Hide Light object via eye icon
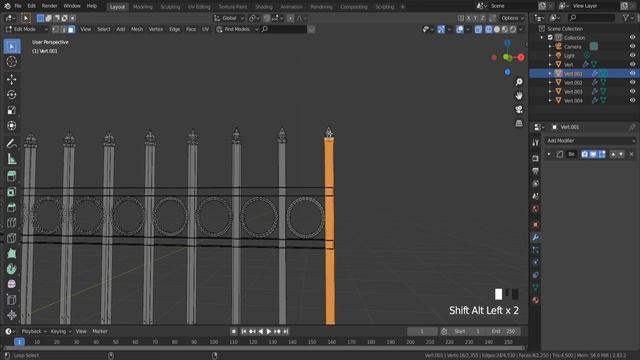 pyautogui.click(x=632, y=56)
